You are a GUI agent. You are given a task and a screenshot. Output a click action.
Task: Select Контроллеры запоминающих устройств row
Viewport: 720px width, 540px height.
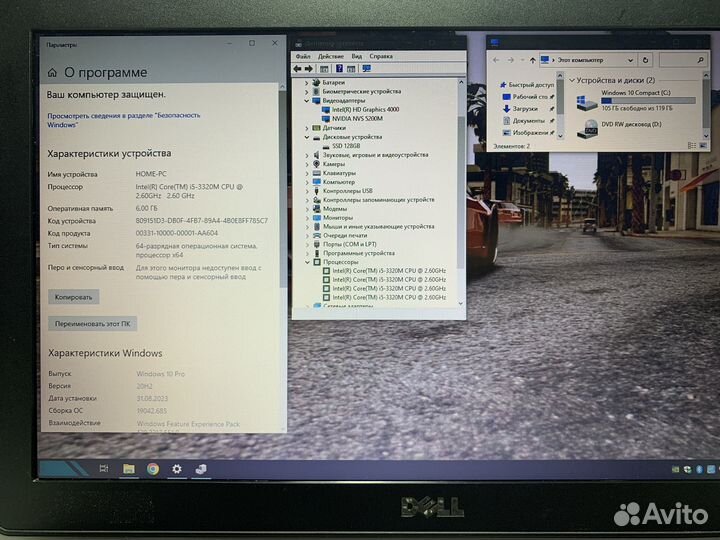(378, 200)
